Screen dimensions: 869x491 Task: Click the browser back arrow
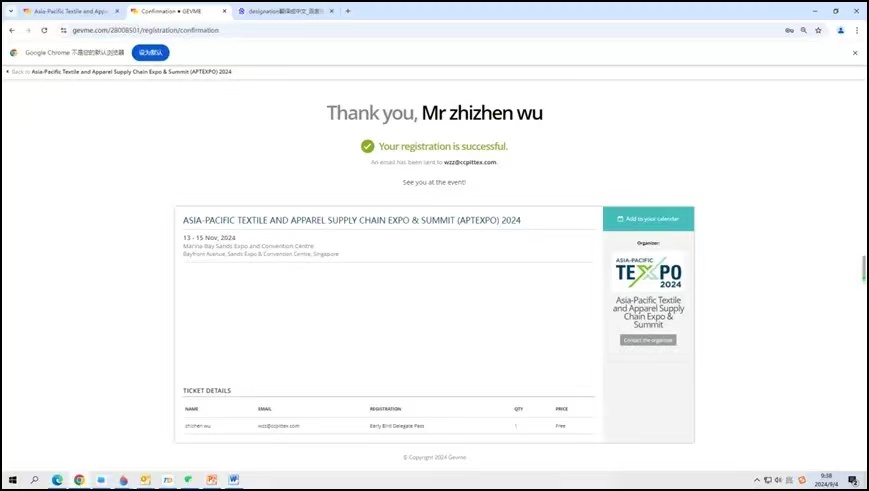pos(12,31)
